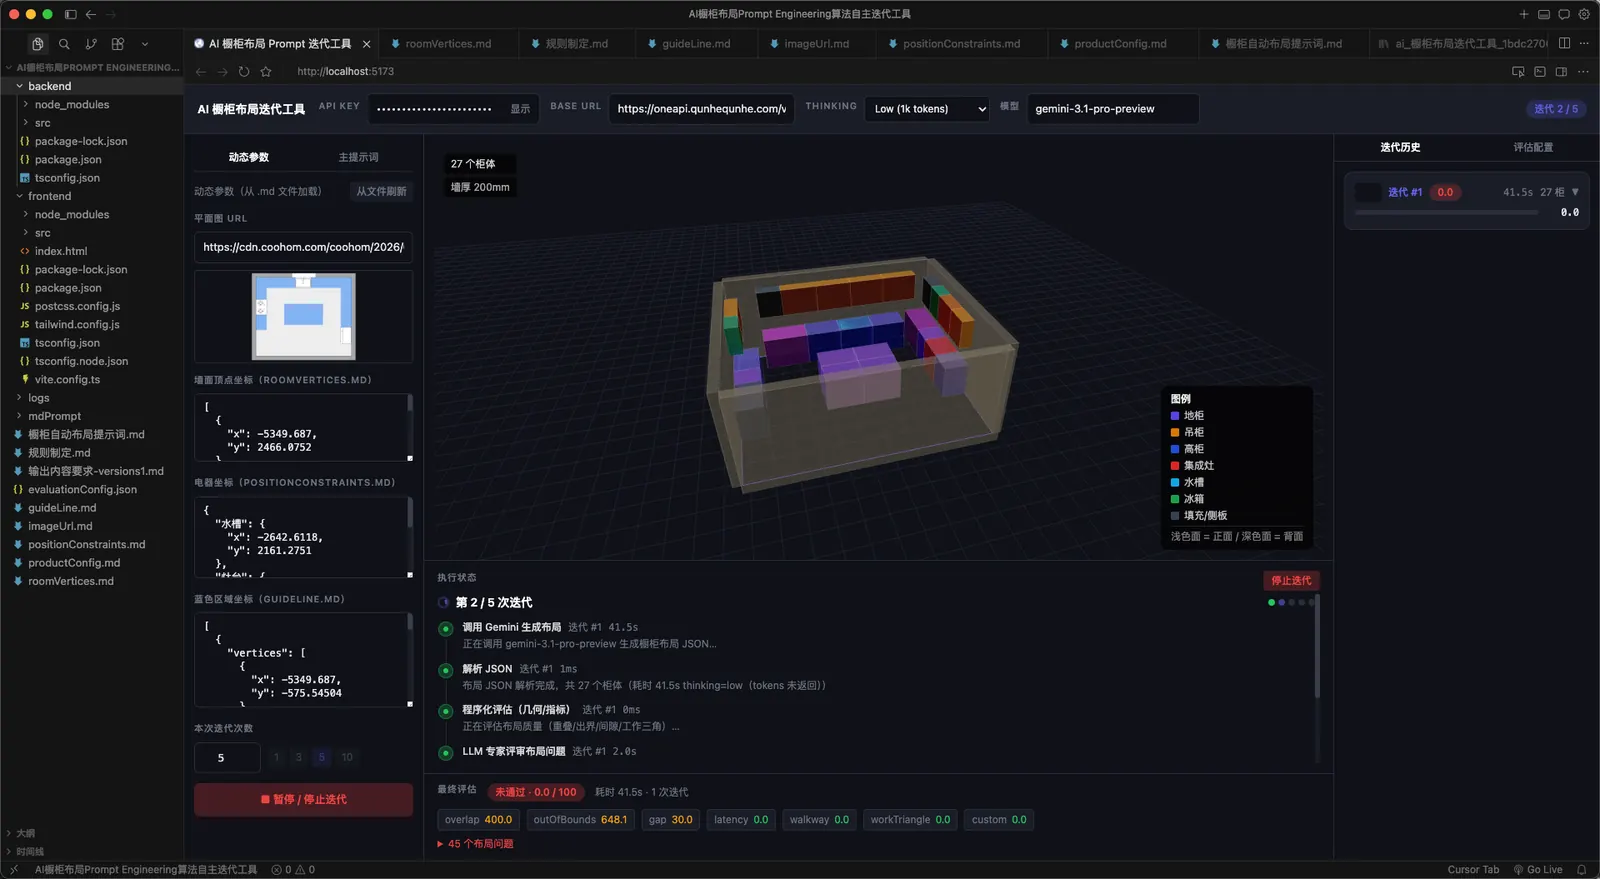
Task: Switch to the 评估配置 tab
Action: click(x=1532, y=147)
